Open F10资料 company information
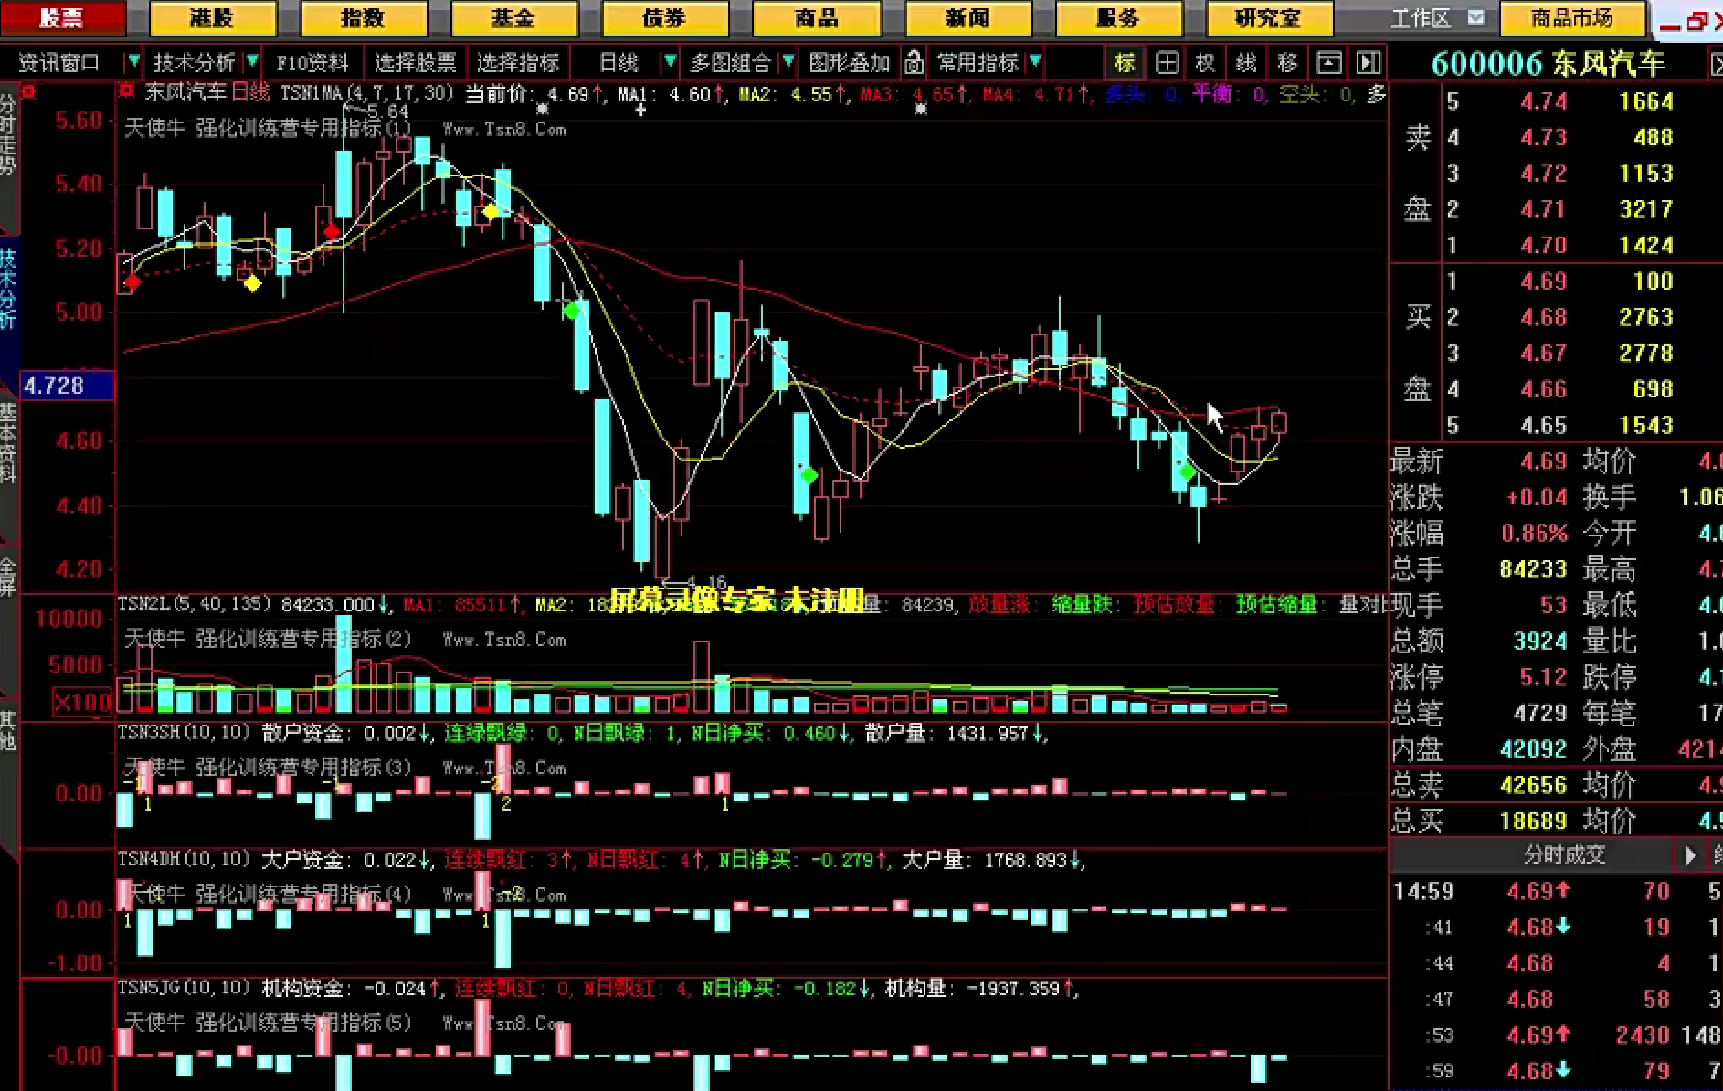Screen dimensions: 1723x1091 click(x=313, y=63)
